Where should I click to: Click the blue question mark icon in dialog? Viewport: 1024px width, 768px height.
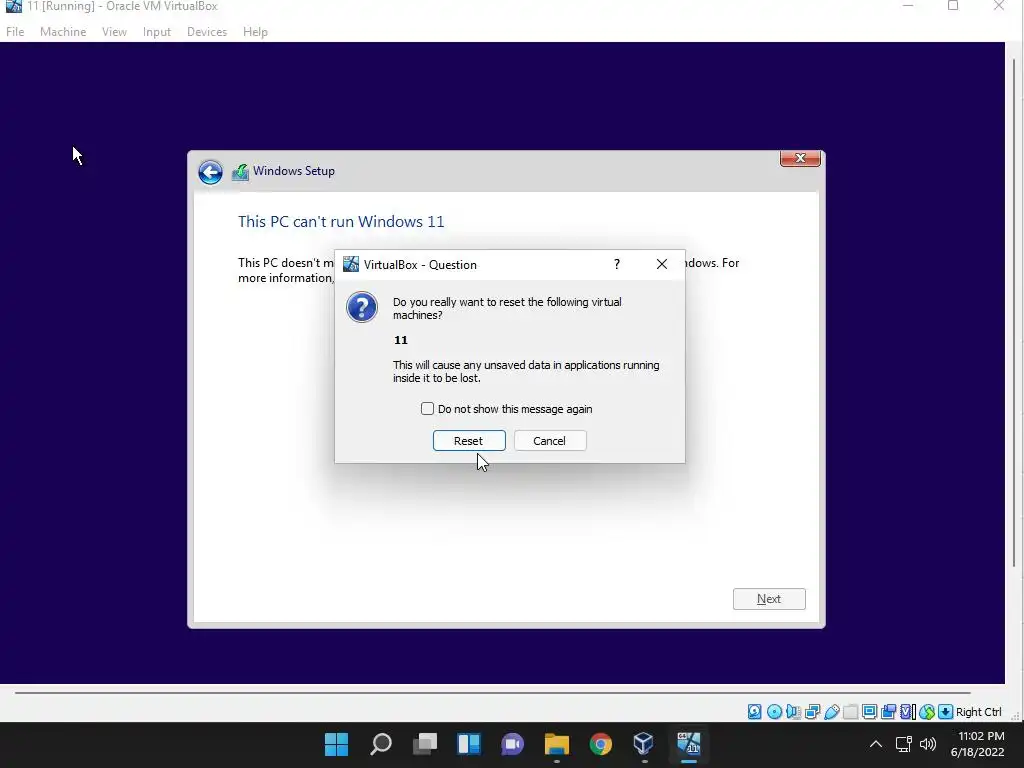tap(362, 307)
